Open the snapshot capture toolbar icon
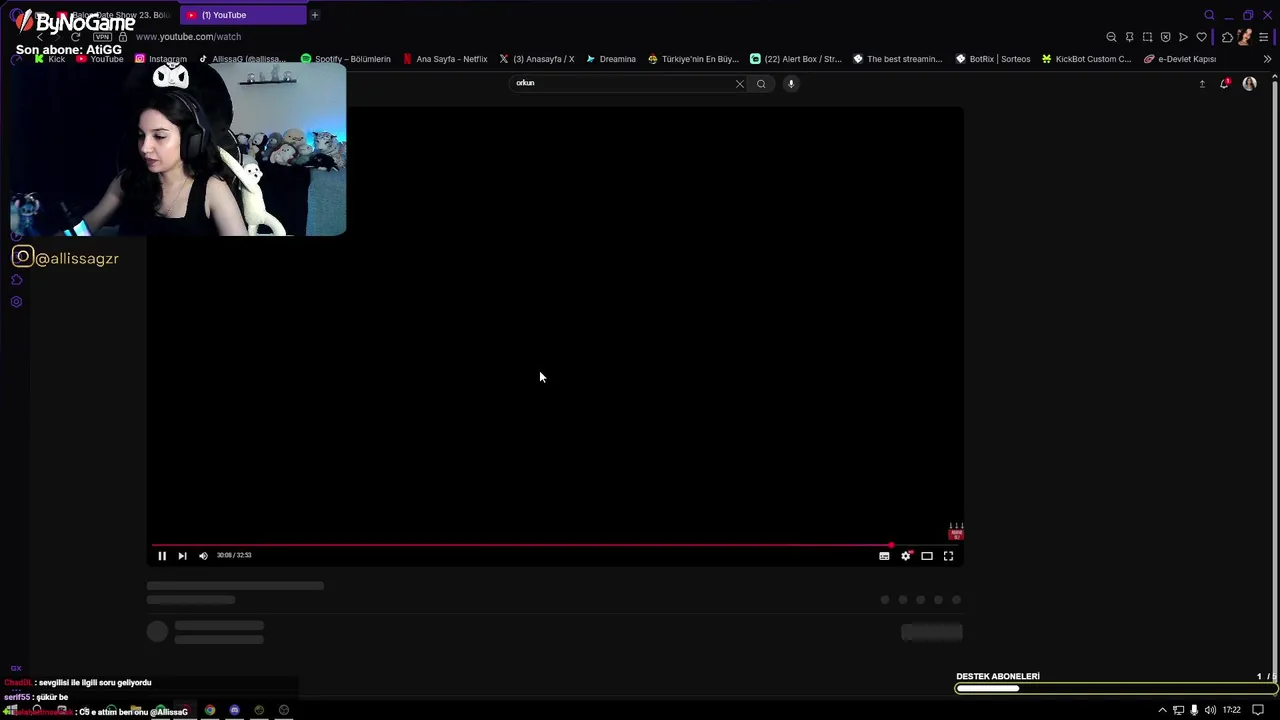Image resolution: width=1280 pixels, height=720 pixels. (x=1147, y=37)
